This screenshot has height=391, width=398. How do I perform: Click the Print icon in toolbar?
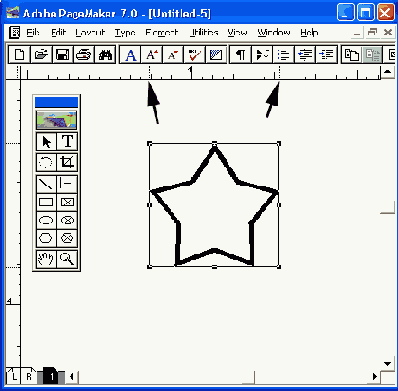click(84, 54)
